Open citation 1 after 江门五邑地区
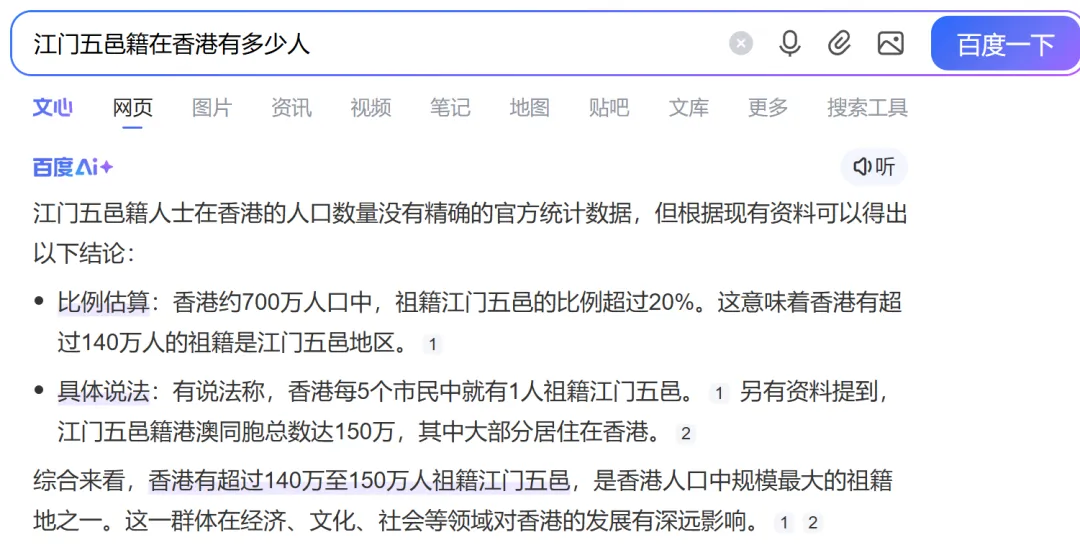This screenshot has height=550, width=1080. coord(433,344)
